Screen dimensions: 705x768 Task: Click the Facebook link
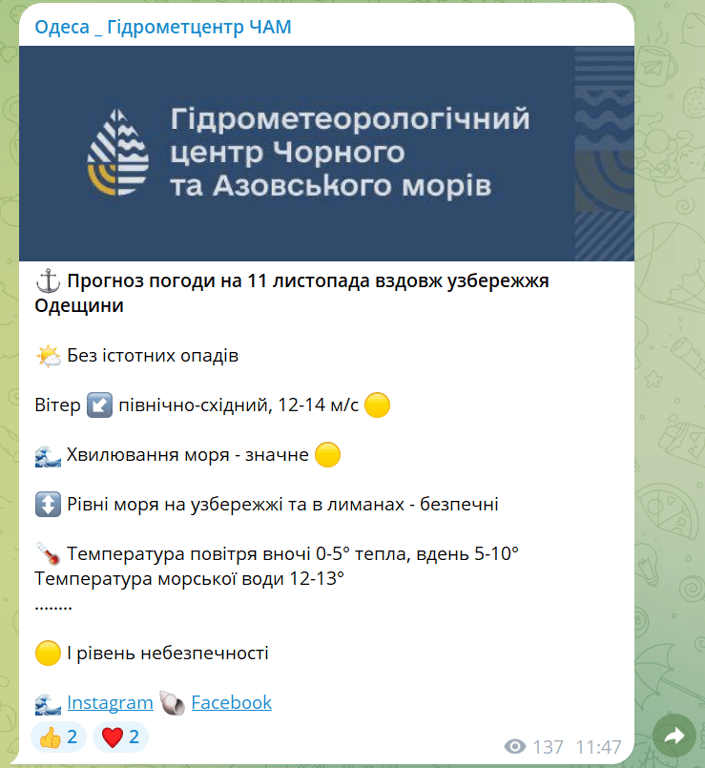(x=231, y=702)
